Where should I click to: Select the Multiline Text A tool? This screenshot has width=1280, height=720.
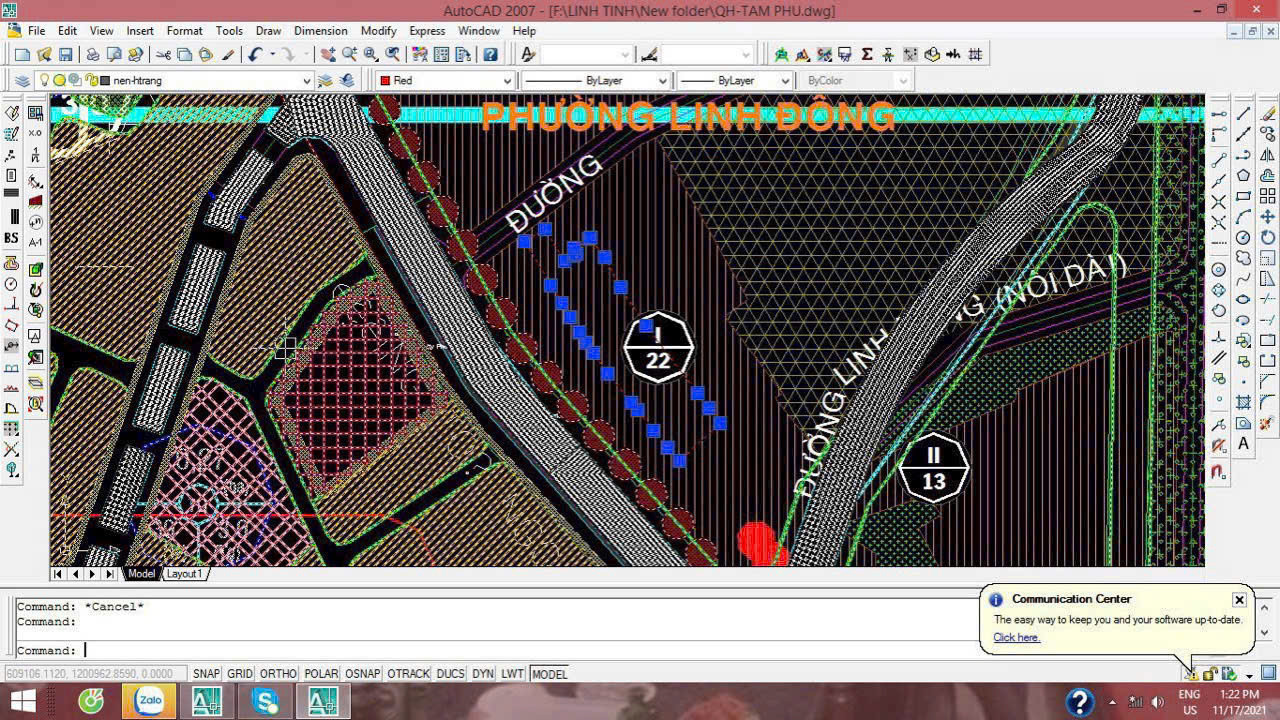[x=1243, y=444]
